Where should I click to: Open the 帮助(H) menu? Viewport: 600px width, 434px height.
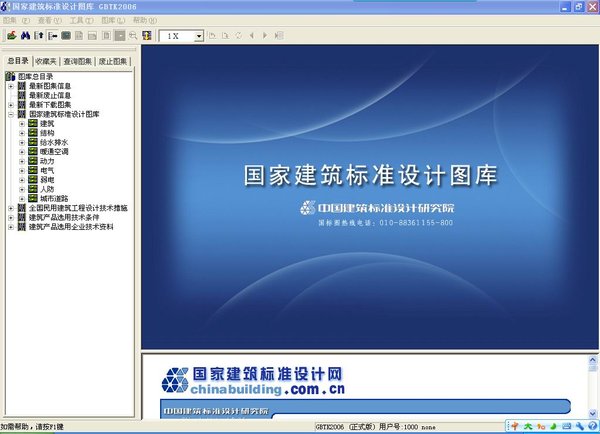tap(145, 20)
